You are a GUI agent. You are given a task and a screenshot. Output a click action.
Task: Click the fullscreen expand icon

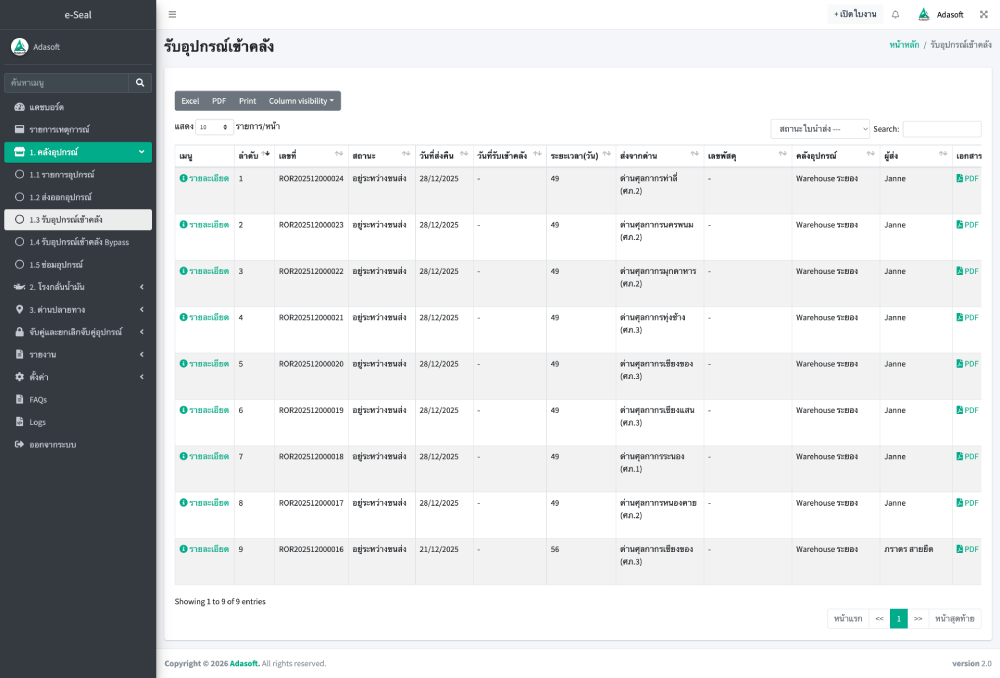click(x=983, y=14)
